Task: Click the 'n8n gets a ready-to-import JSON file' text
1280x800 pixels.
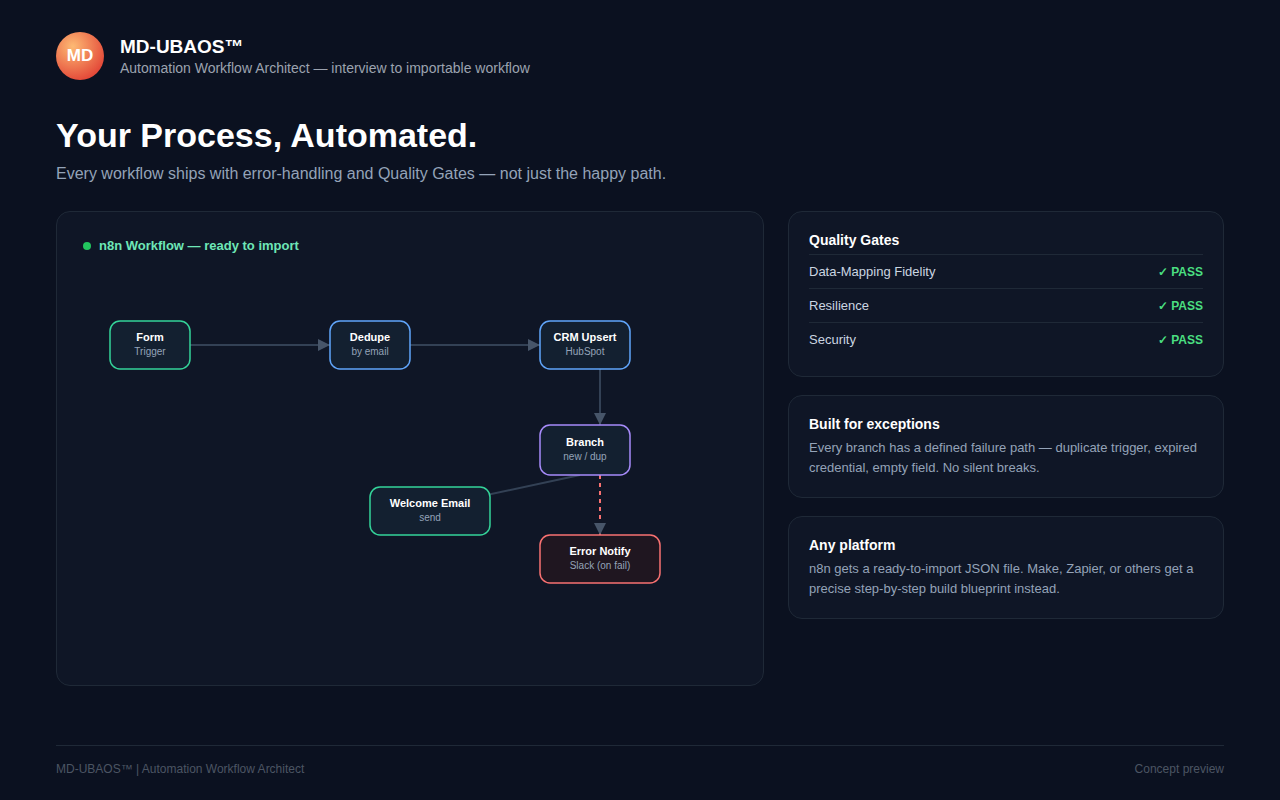Action: (1001, 579)
